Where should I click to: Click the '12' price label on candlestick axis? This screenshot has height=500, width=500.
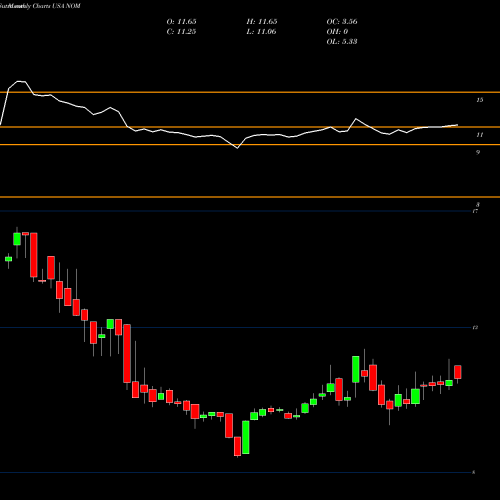[x=475, y=328]
